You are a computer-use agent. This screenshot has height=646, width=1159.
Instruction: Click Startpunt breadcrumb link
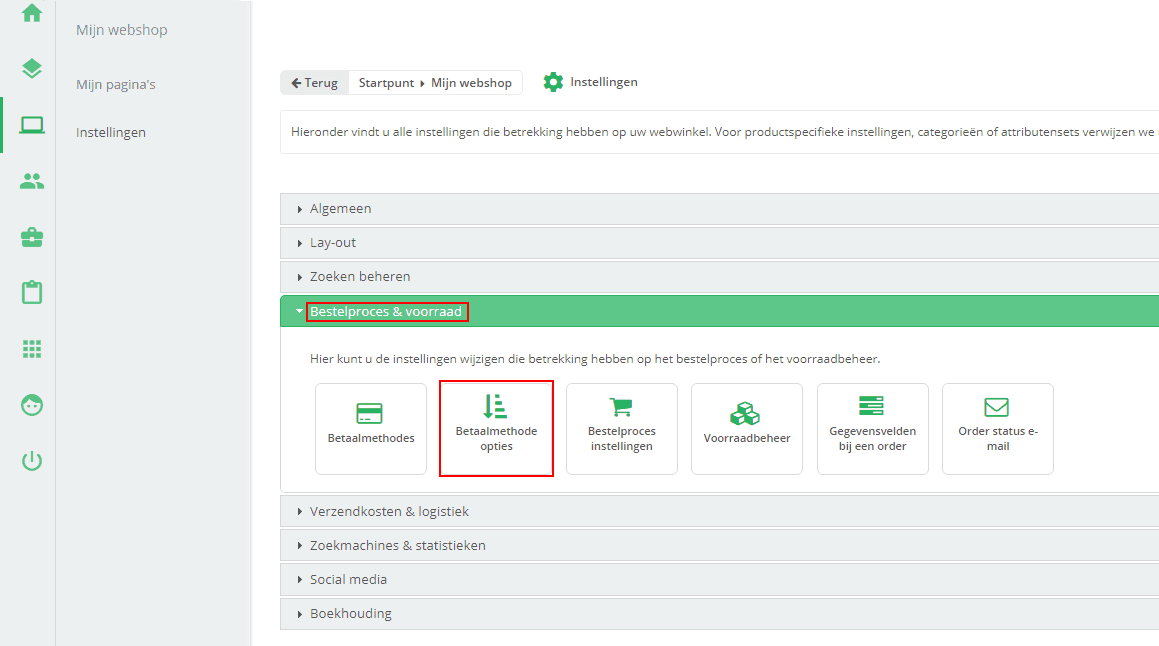[x=386, y=83]
